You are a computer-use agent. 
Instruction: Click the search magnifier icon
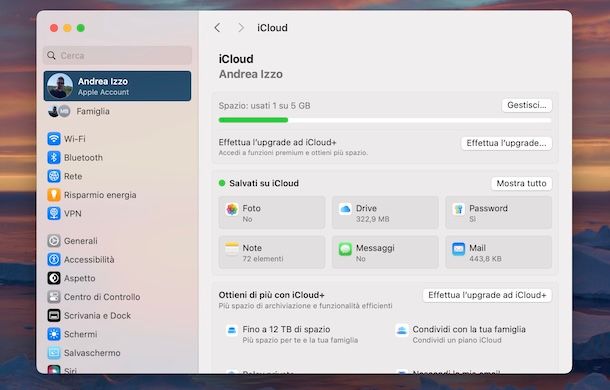click(x=51, y=55)
